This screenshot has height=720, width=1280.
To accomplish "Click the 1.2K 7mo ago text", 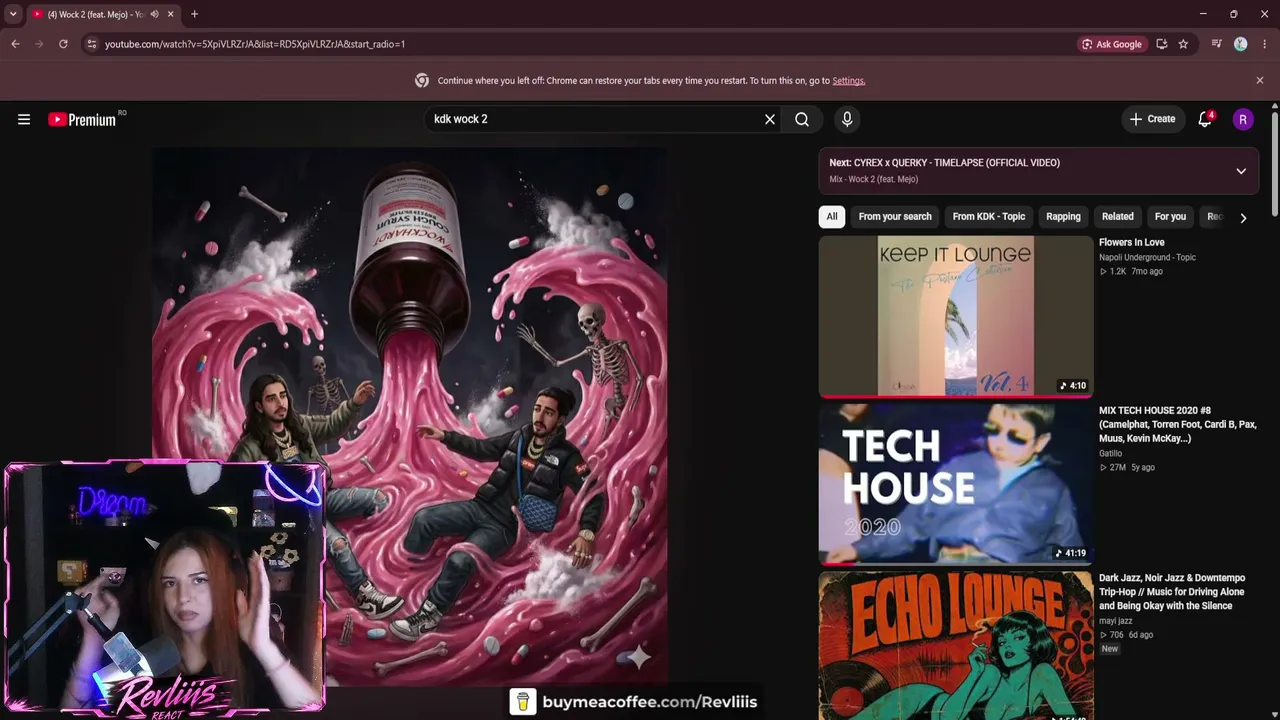I will click(x=1131, y=271).
